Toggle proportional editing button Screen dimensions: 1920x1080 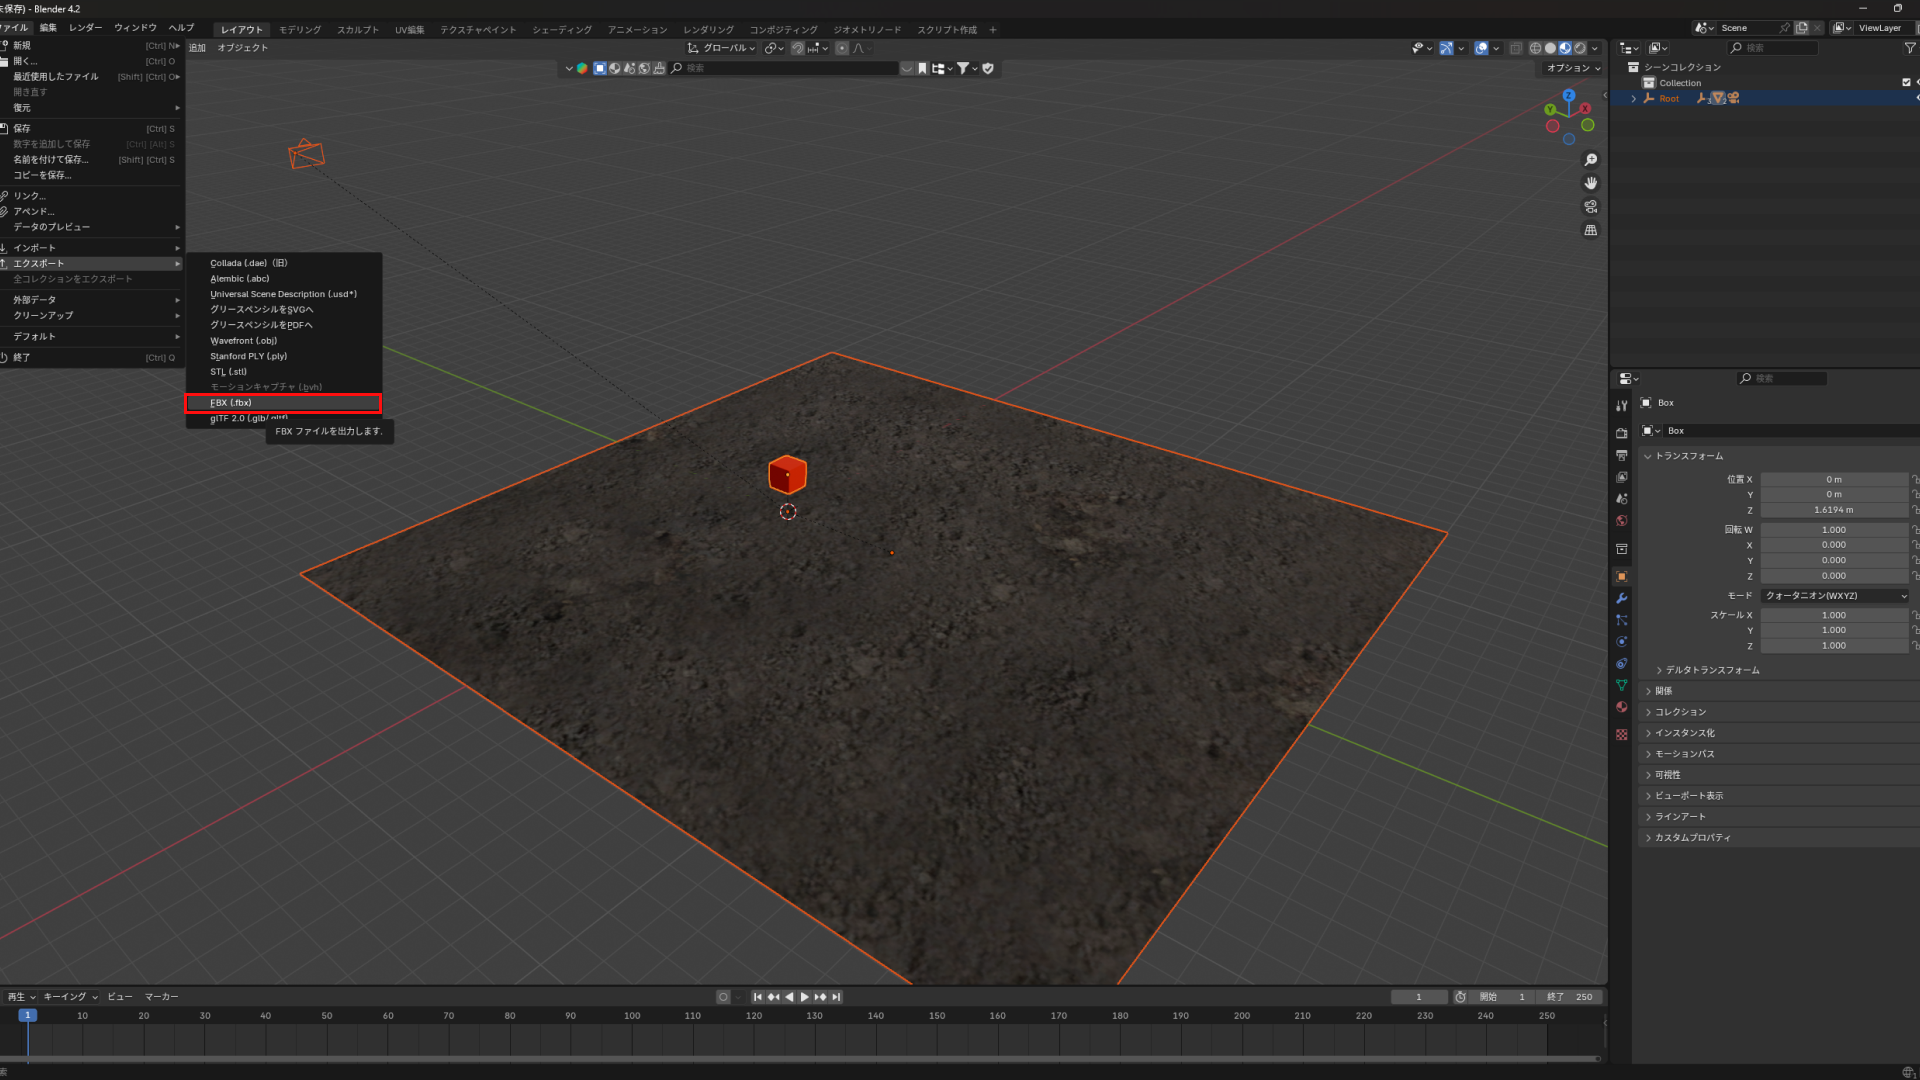click(x=842, y=48)
